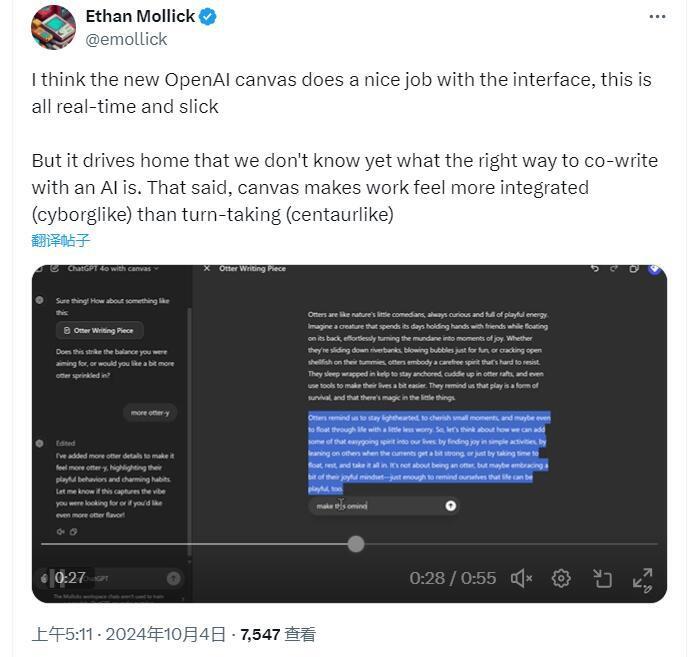Click the Otter Writing Piece canvas title

[252, 268]
